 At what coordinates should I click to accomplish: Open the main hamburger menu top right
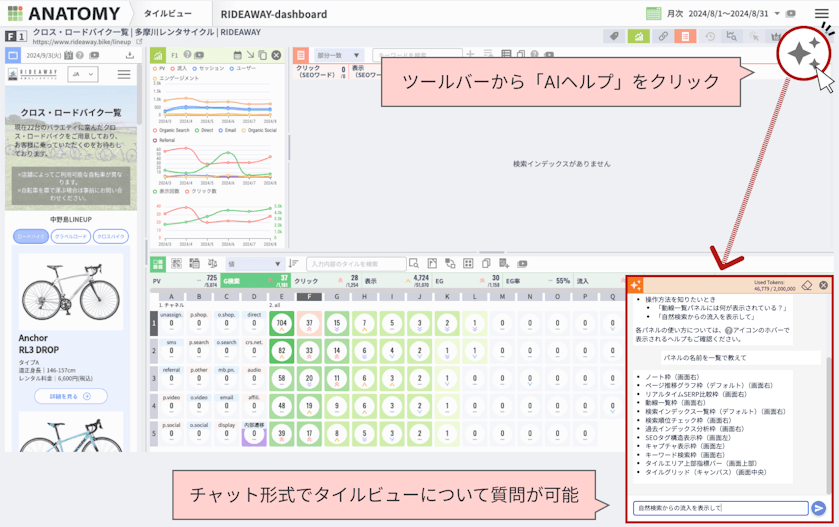821,13
